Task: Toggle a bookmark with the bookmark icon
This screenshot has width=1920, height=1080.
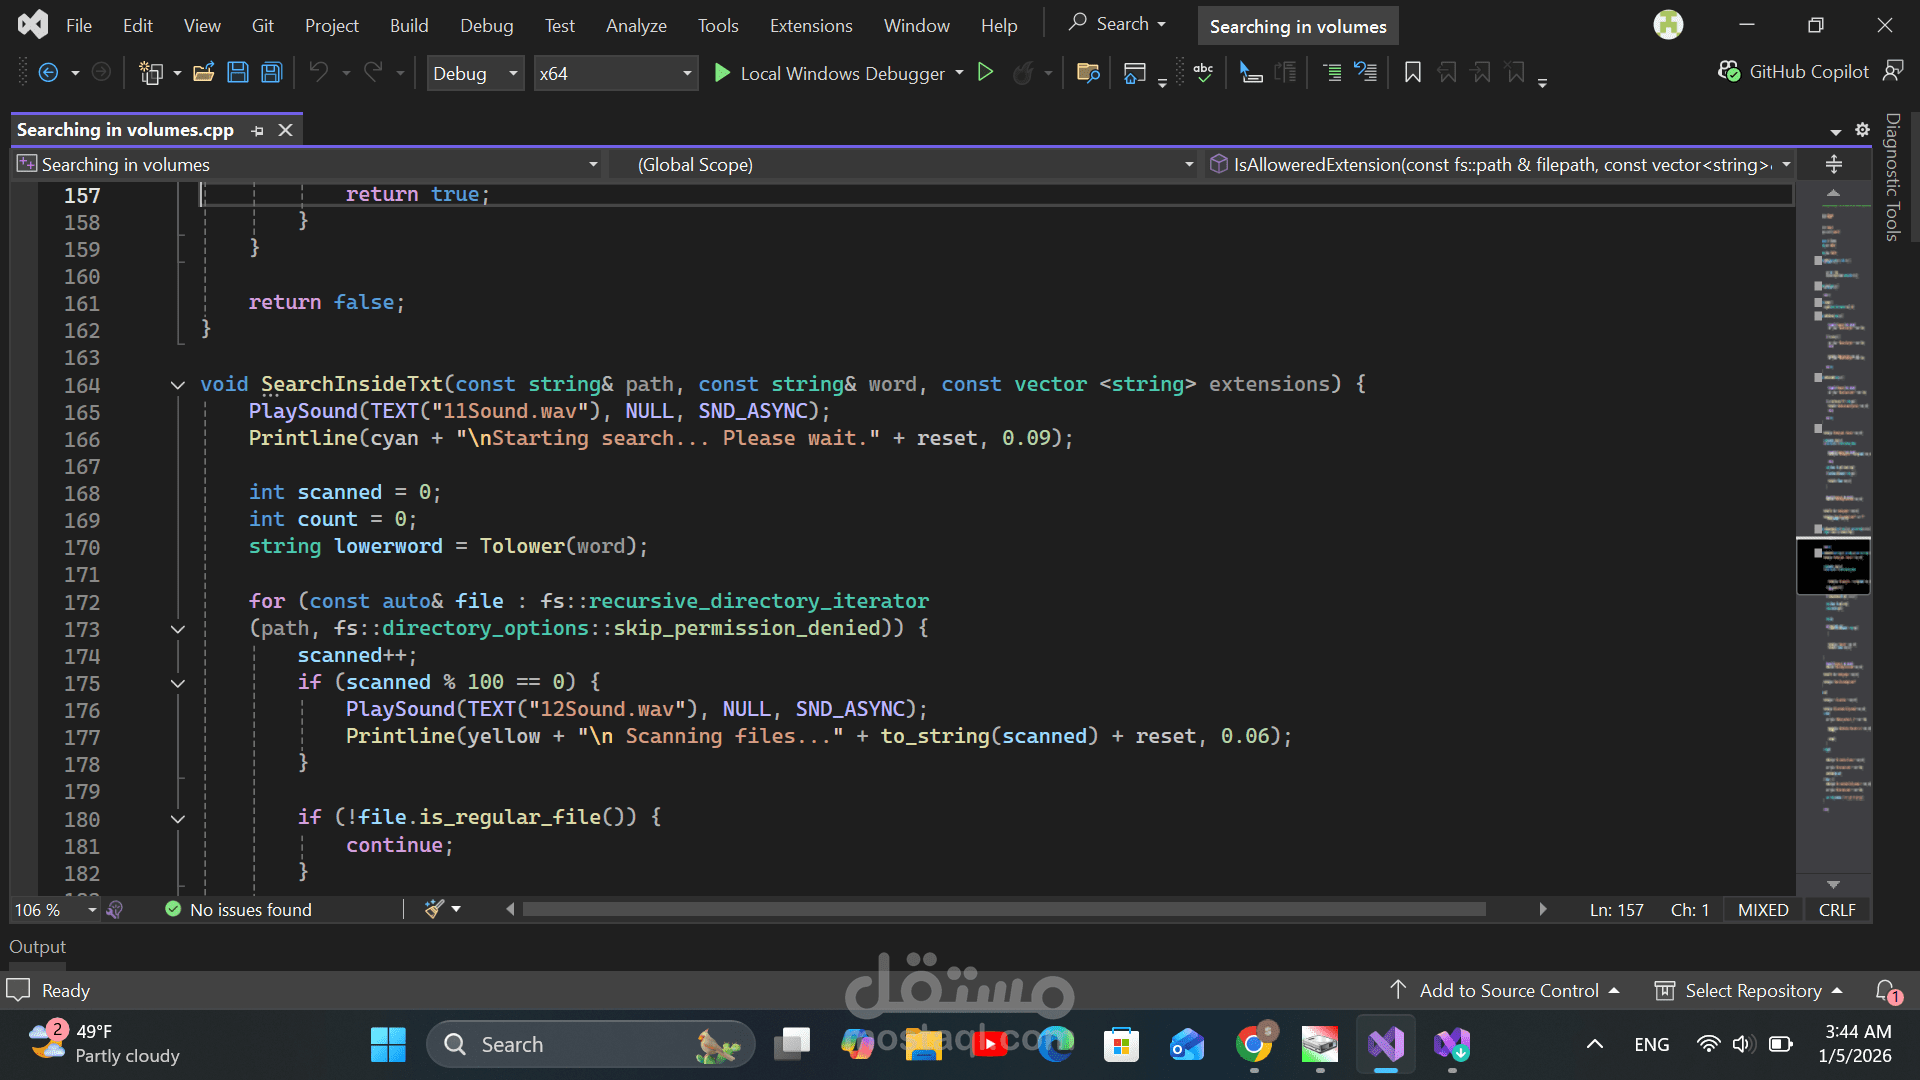Action: tap(1412, 72)
